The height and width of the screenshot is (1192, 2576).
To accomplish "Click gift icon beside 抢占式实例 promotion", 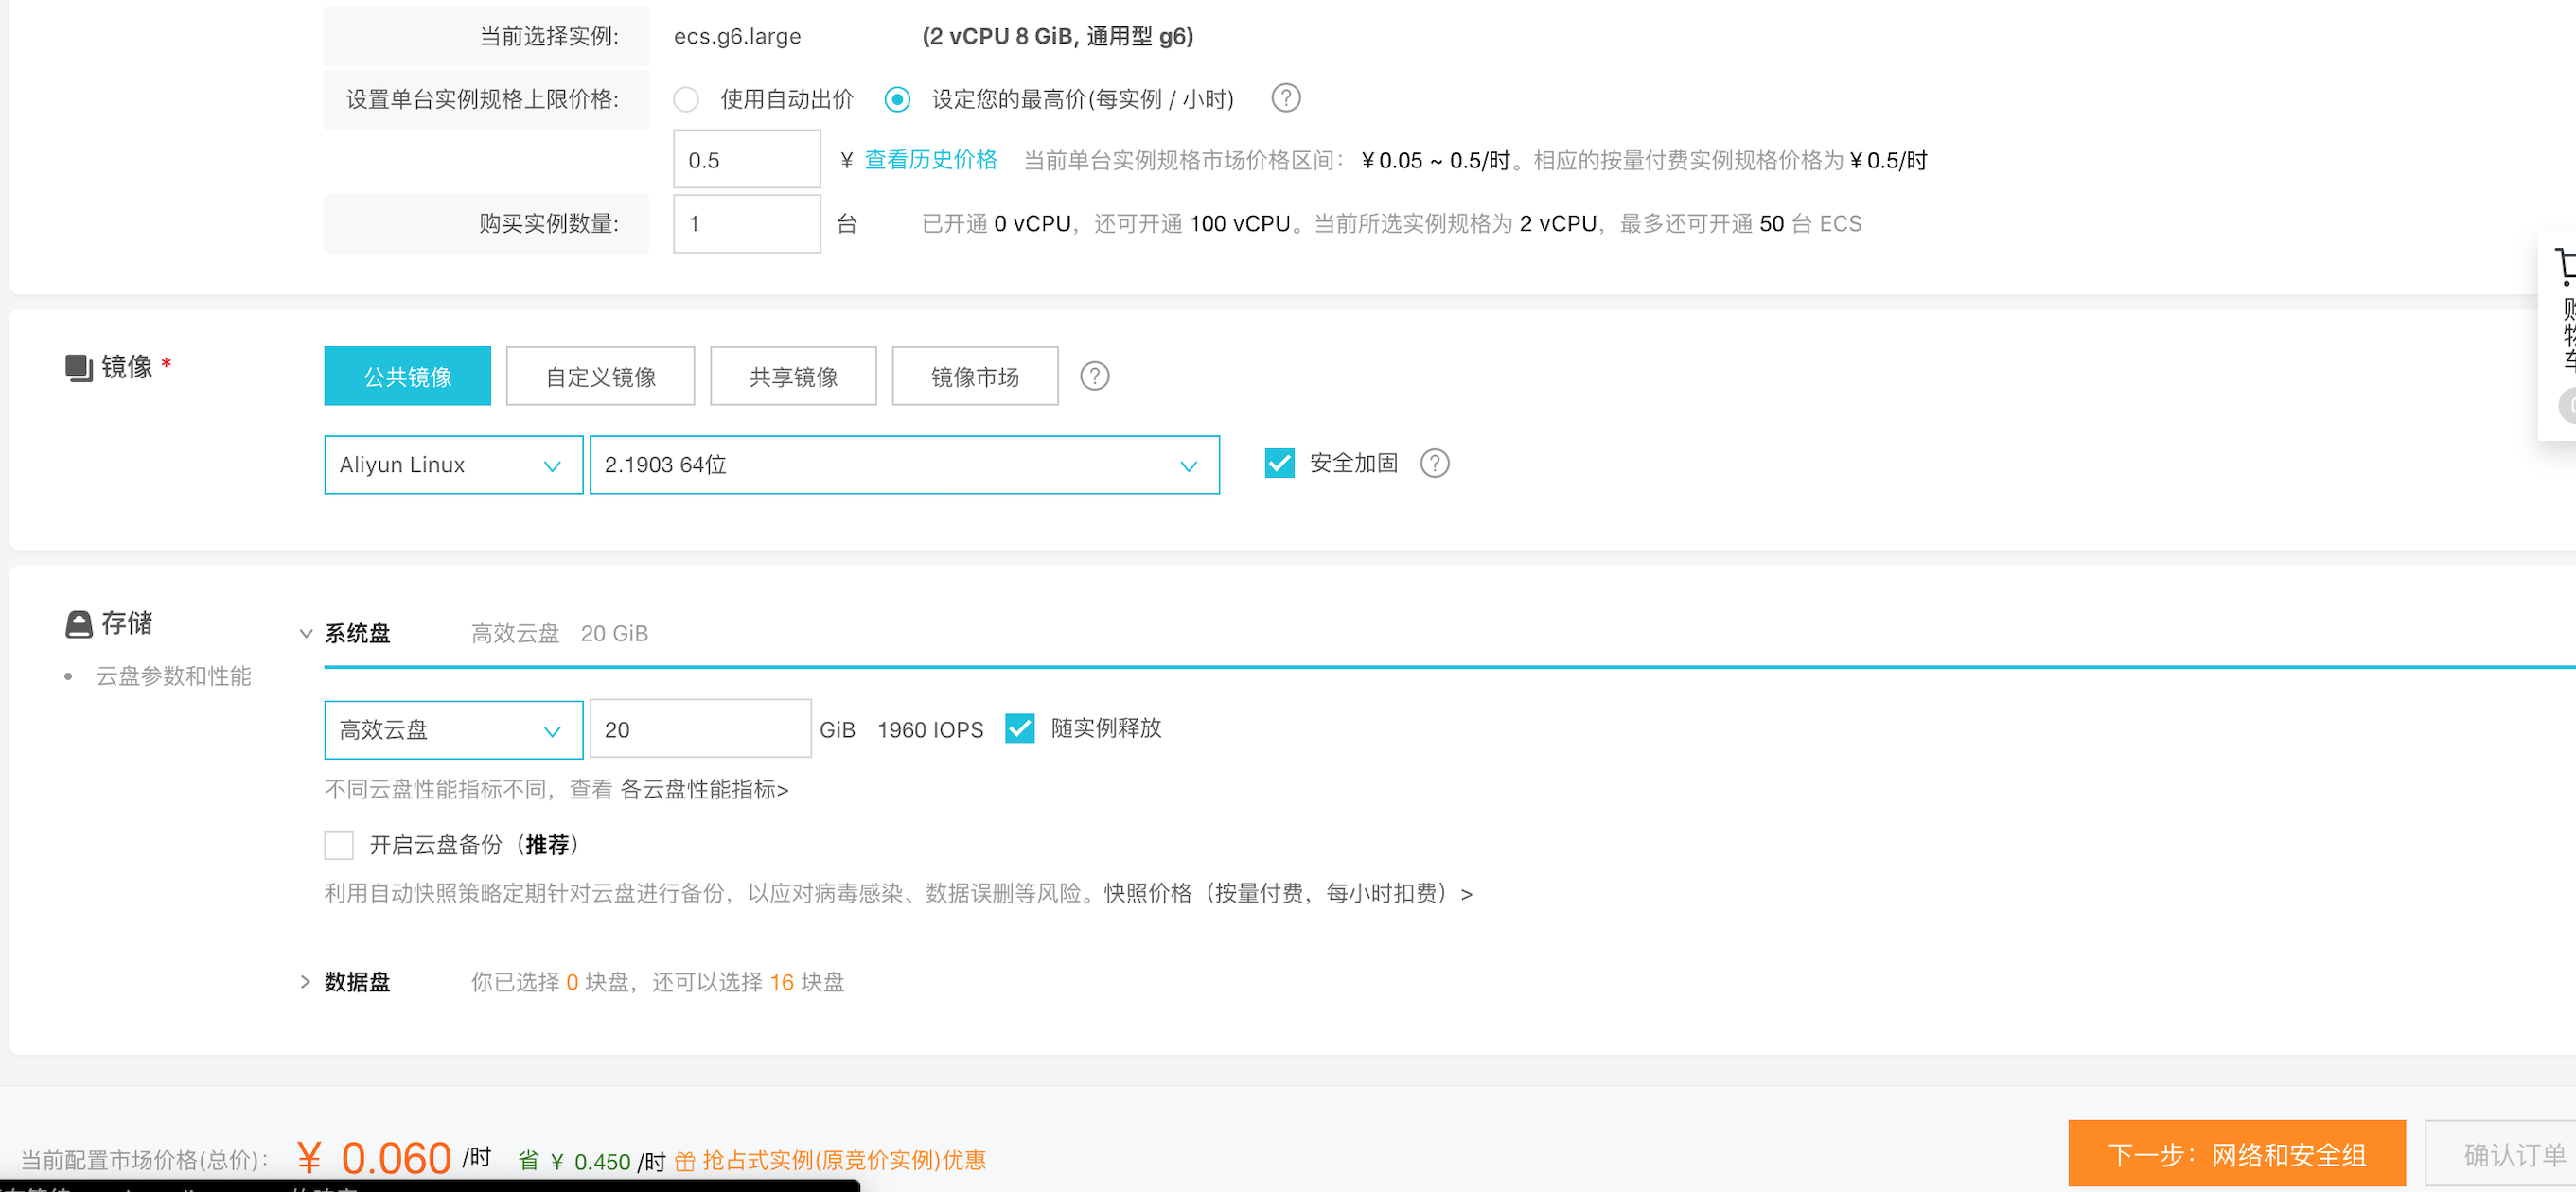I will (685, 1161).
